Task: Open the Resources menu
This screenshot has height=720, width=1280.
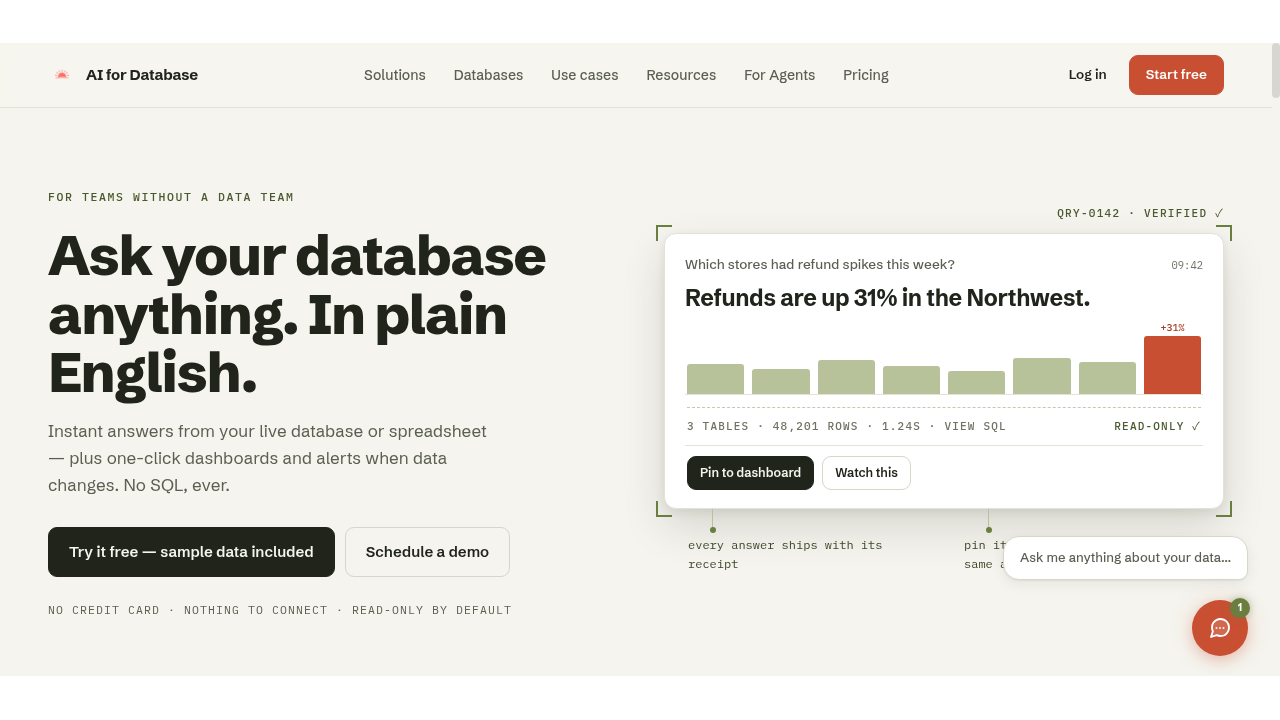Action: pos(681,75)
